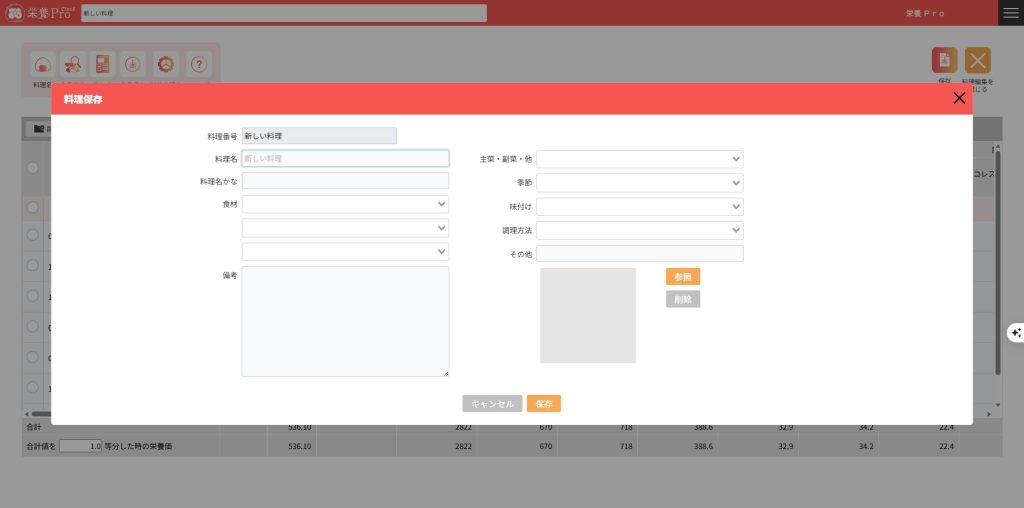Click the table's vertical scrollbar
The width and height of the screenshot is (1024, 508).
coord(997,261)
